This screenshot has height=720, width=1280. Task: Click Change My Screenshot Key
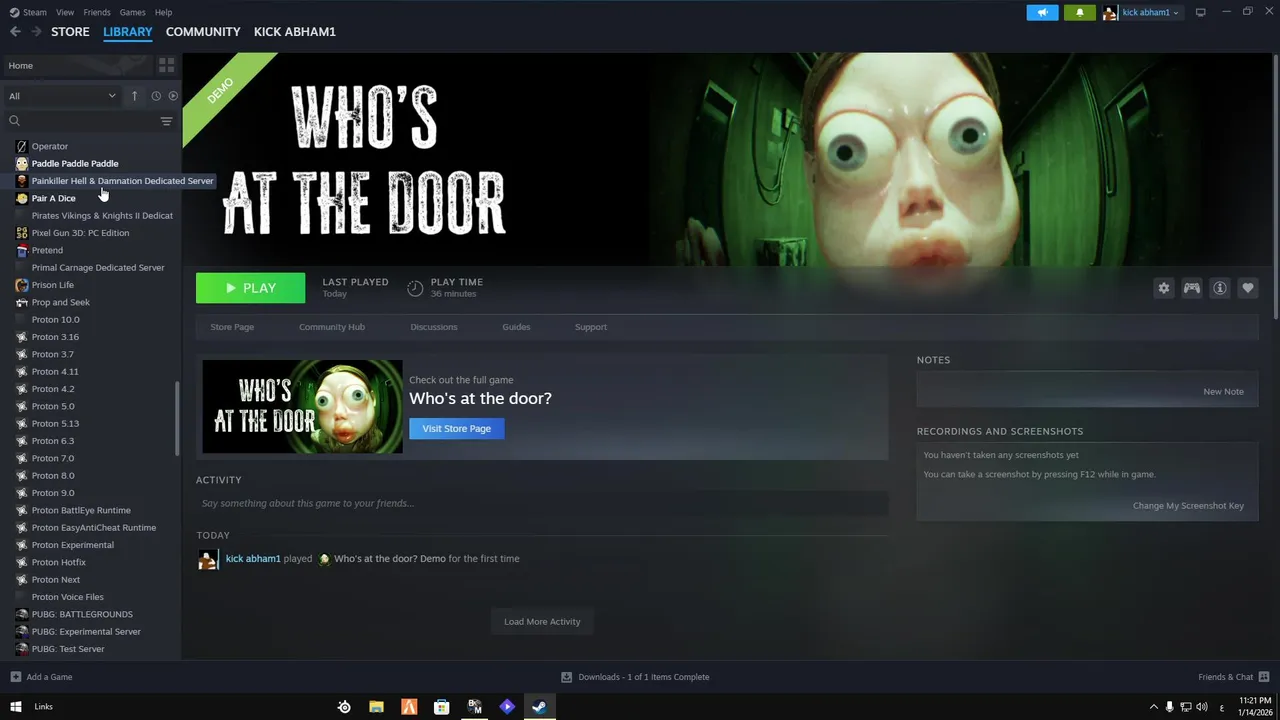1188,506
